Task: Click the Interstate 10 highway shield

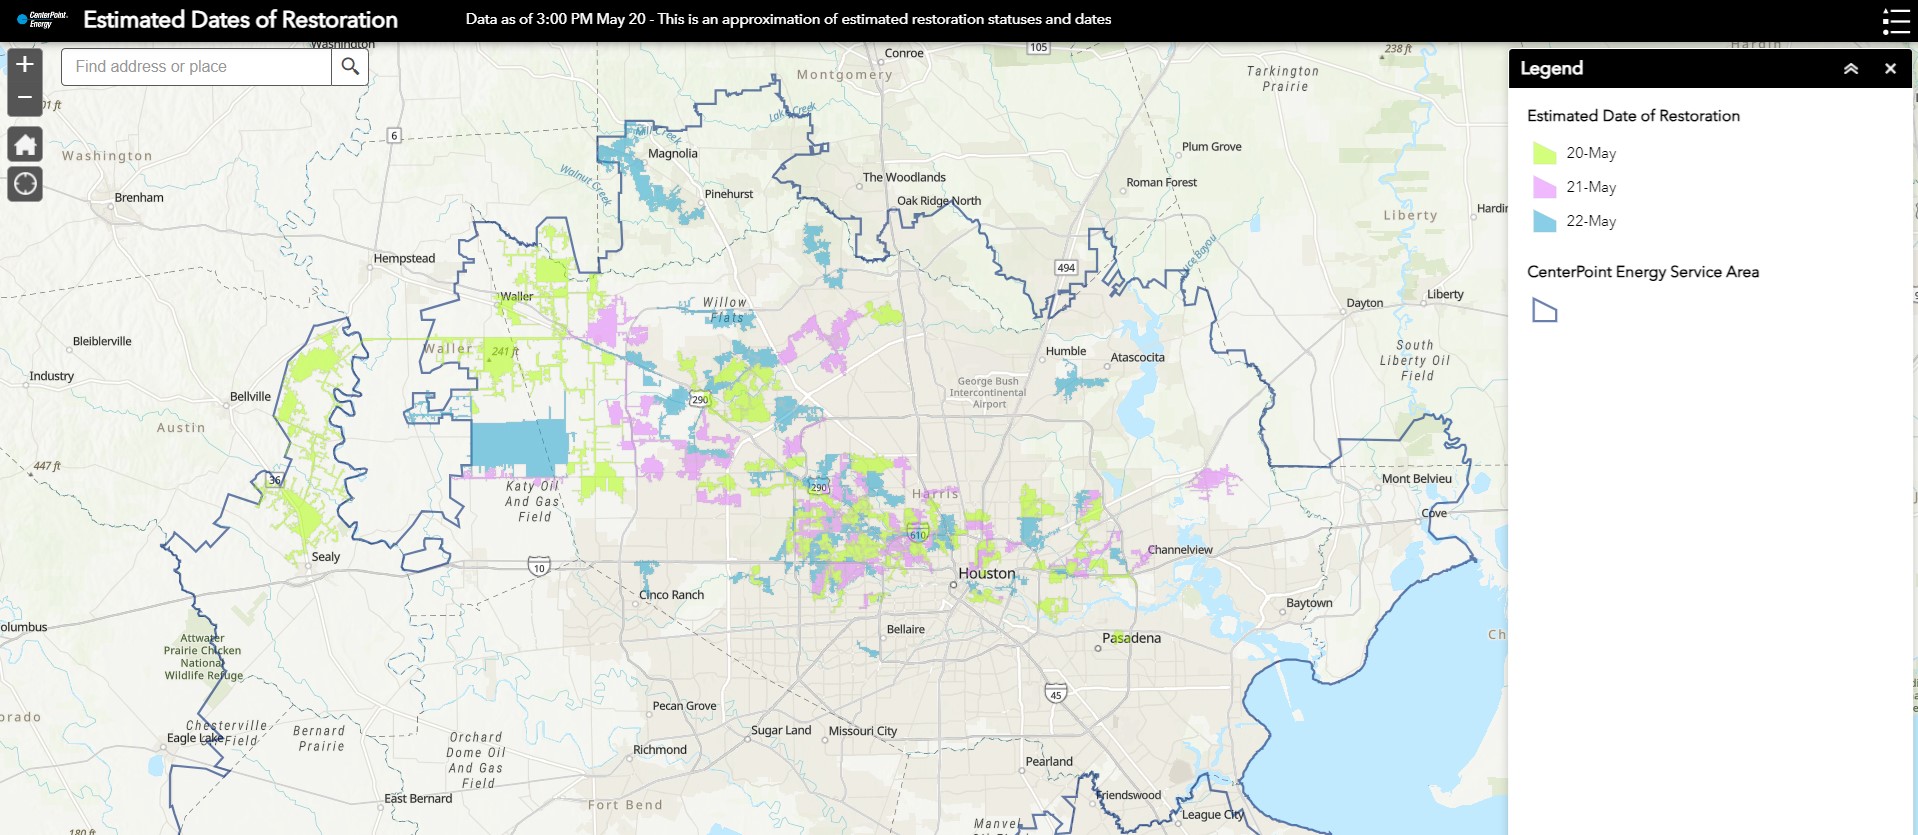Action: pos(539,567)
